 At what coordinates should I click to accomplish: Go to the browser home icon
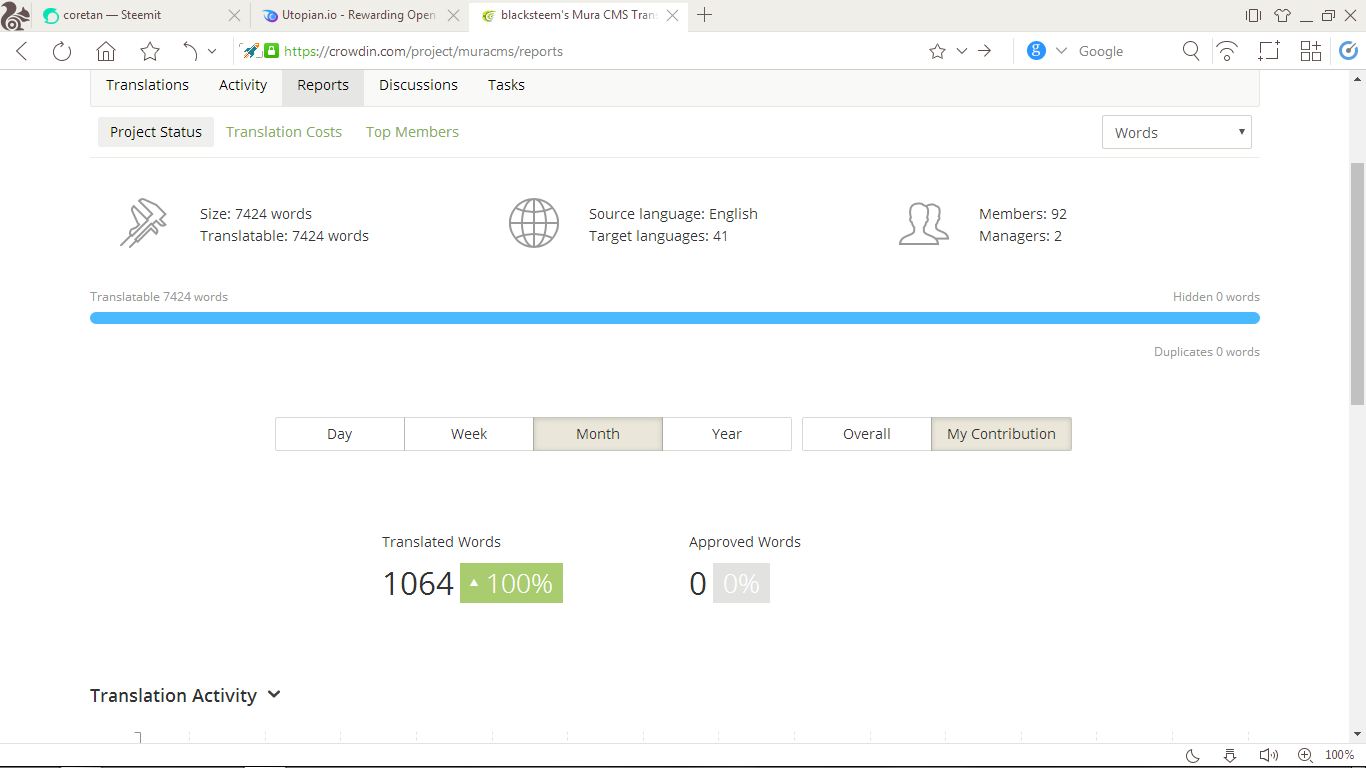pos(106,51)
